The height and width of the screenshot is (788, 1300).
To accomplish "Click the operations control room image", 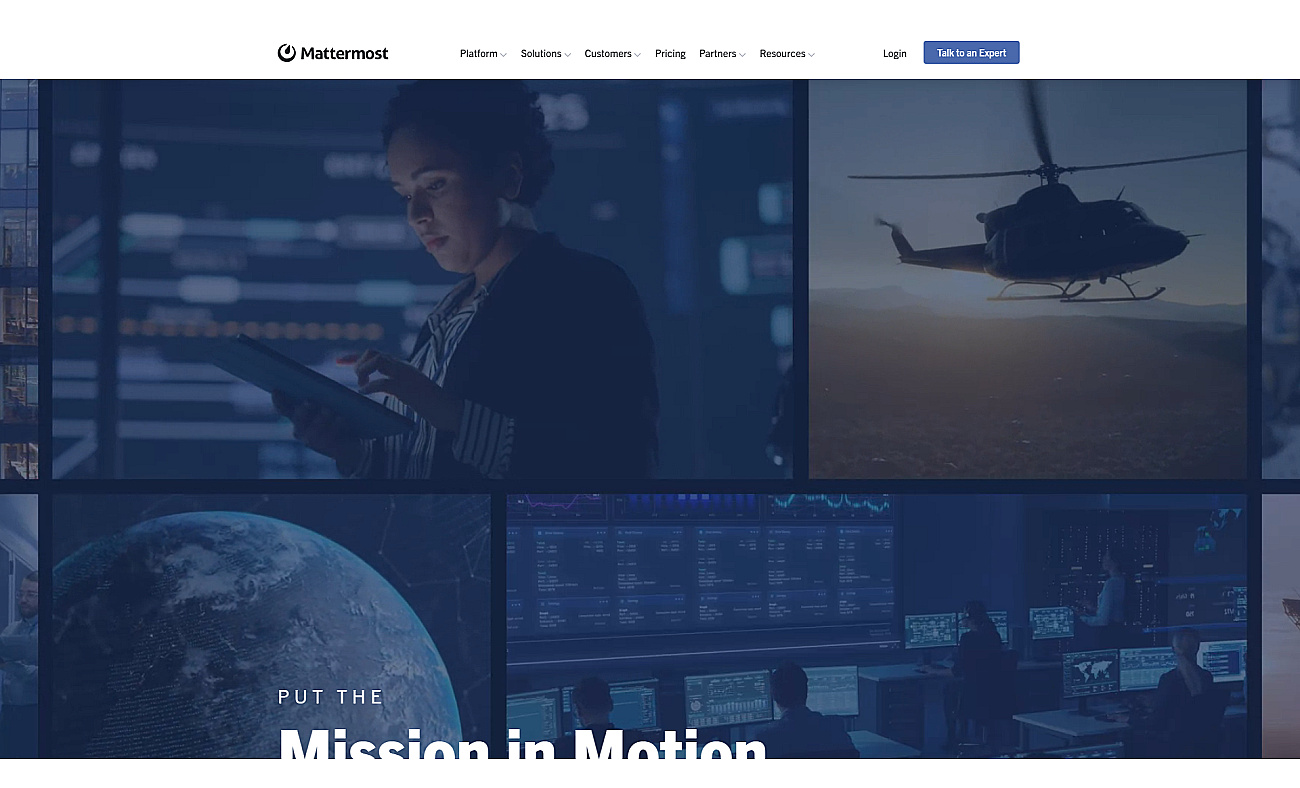I will click(x=877, y=626).
